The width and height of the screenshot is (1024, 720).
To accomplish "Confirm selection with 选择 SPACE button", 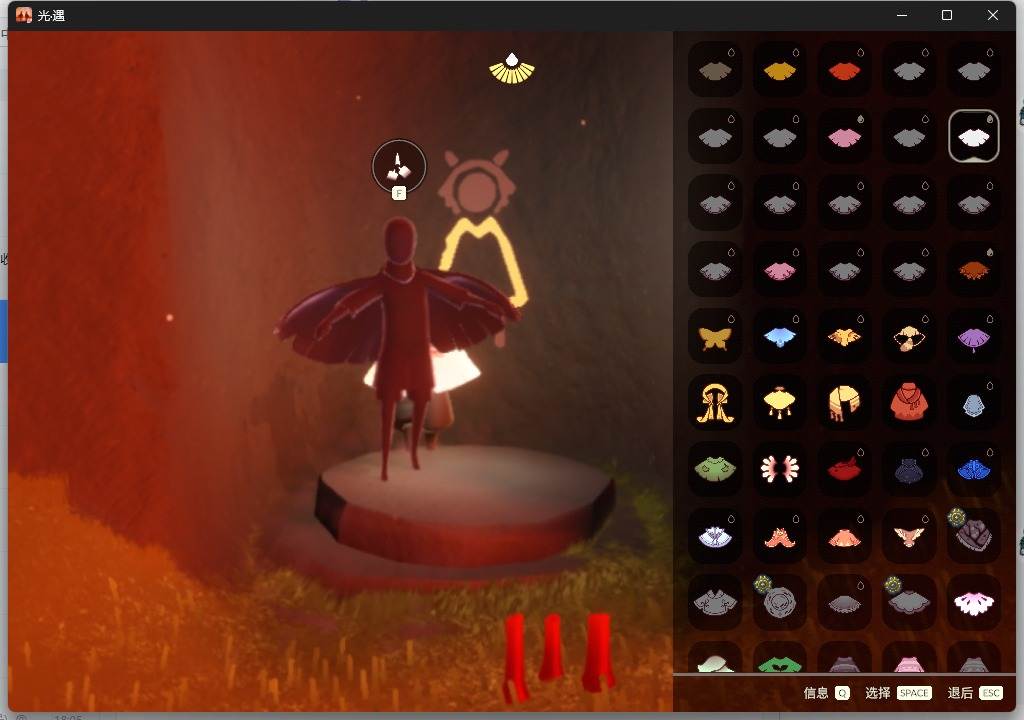I will click(898, 693).
